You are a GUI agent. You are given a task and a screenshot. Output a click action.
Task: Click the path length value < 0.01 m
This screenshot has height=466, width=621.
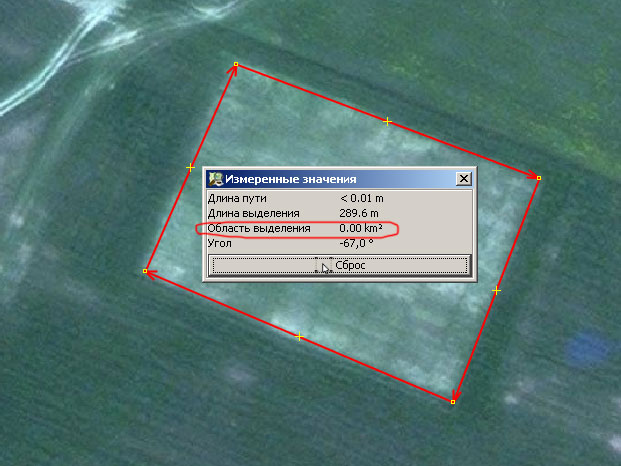point(362,198)
